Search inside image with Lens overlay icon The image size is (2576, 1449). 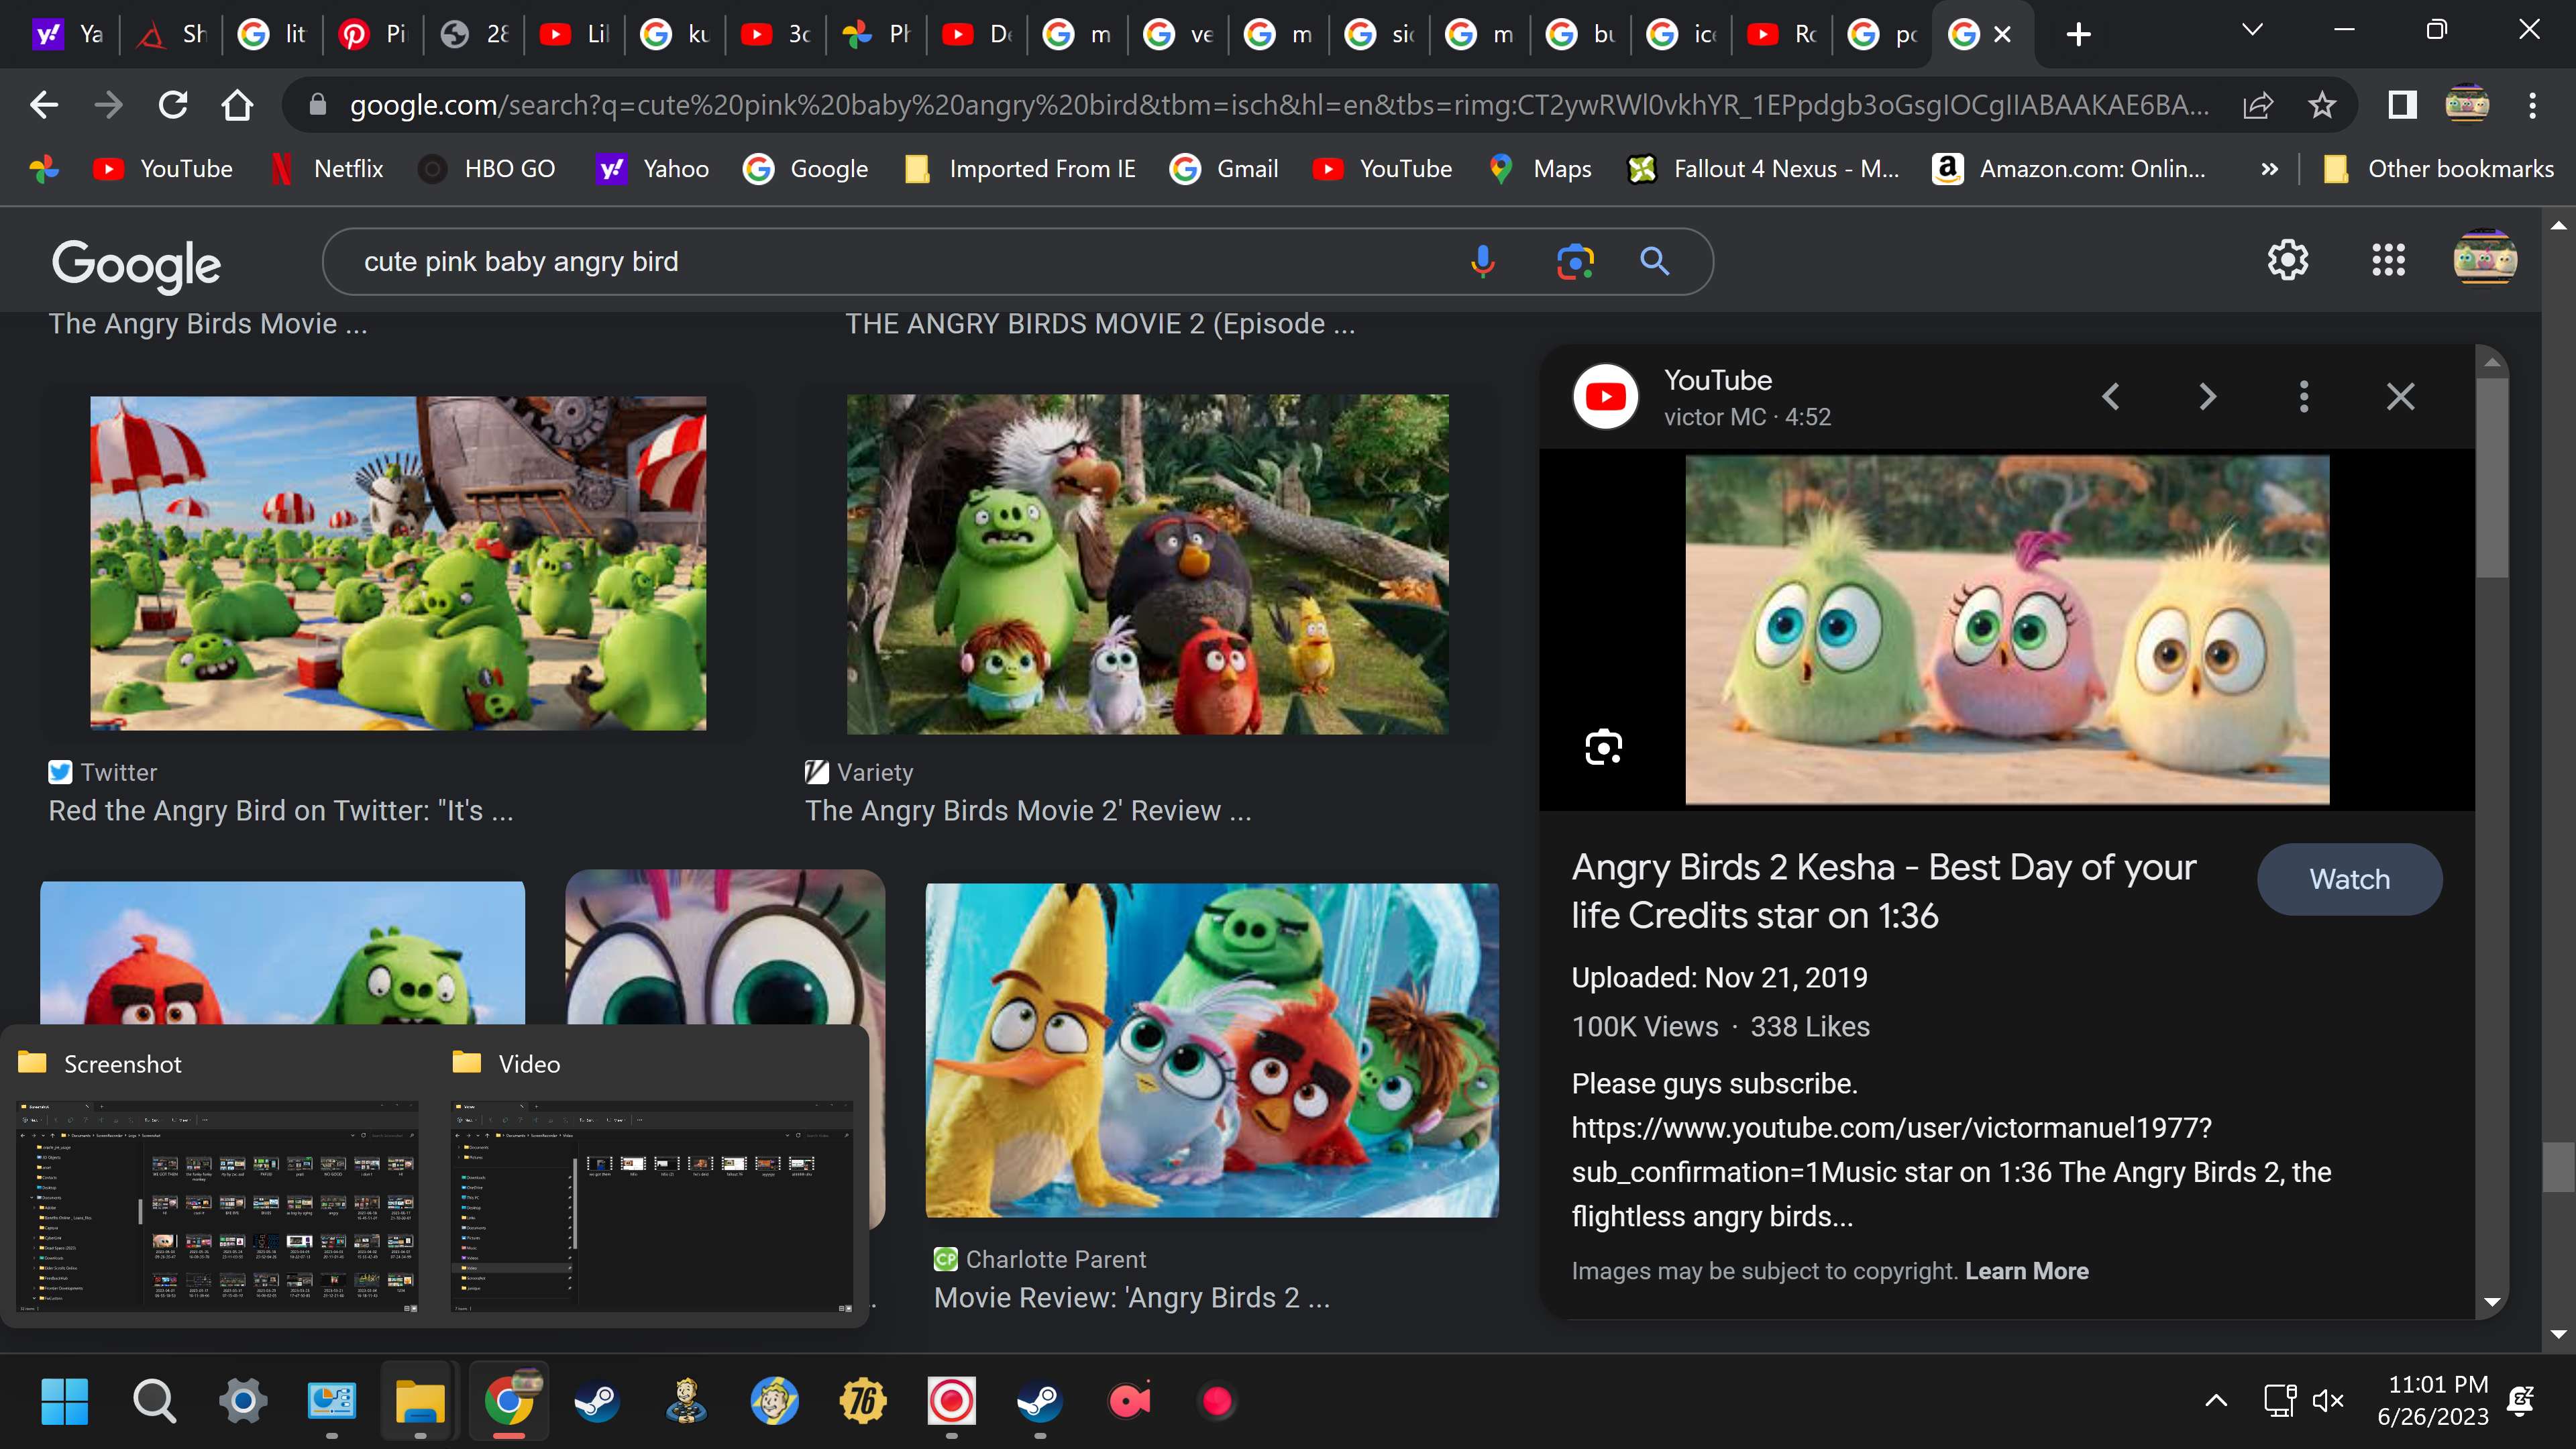pos(1604,747)
